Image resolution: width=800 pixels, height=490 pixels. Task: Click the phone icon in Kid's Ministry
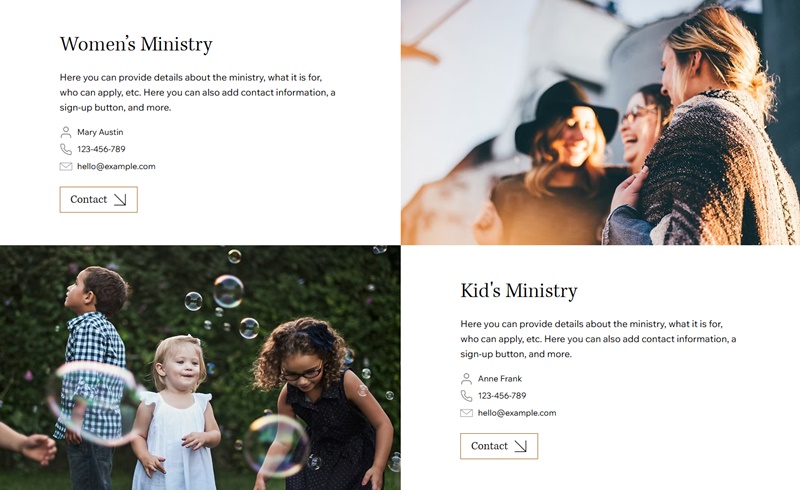(466, 396)
